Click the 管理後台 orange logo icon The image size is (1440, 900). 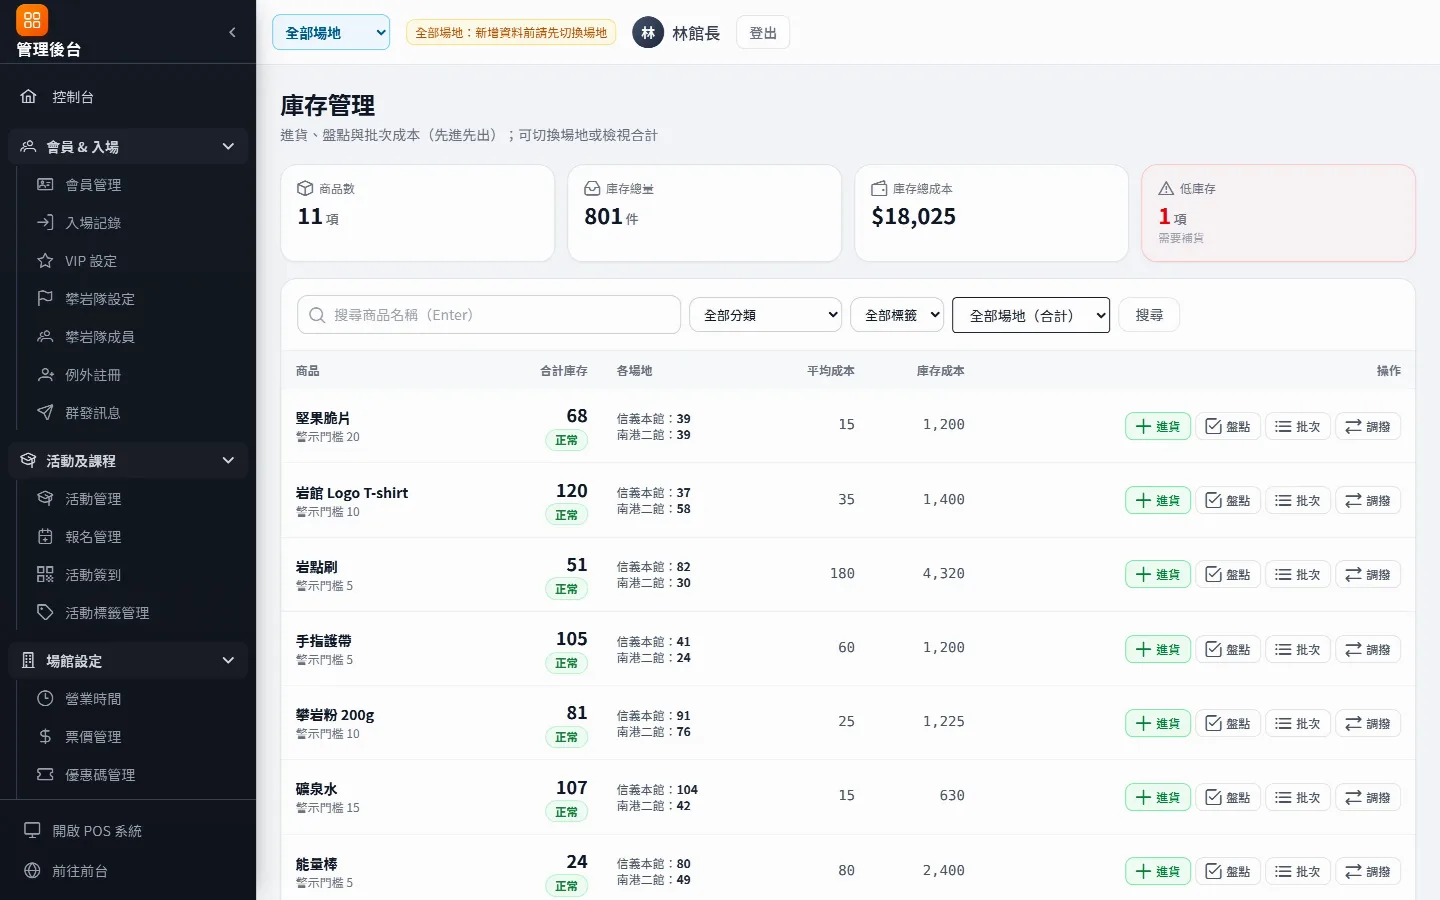pos(32,20)
